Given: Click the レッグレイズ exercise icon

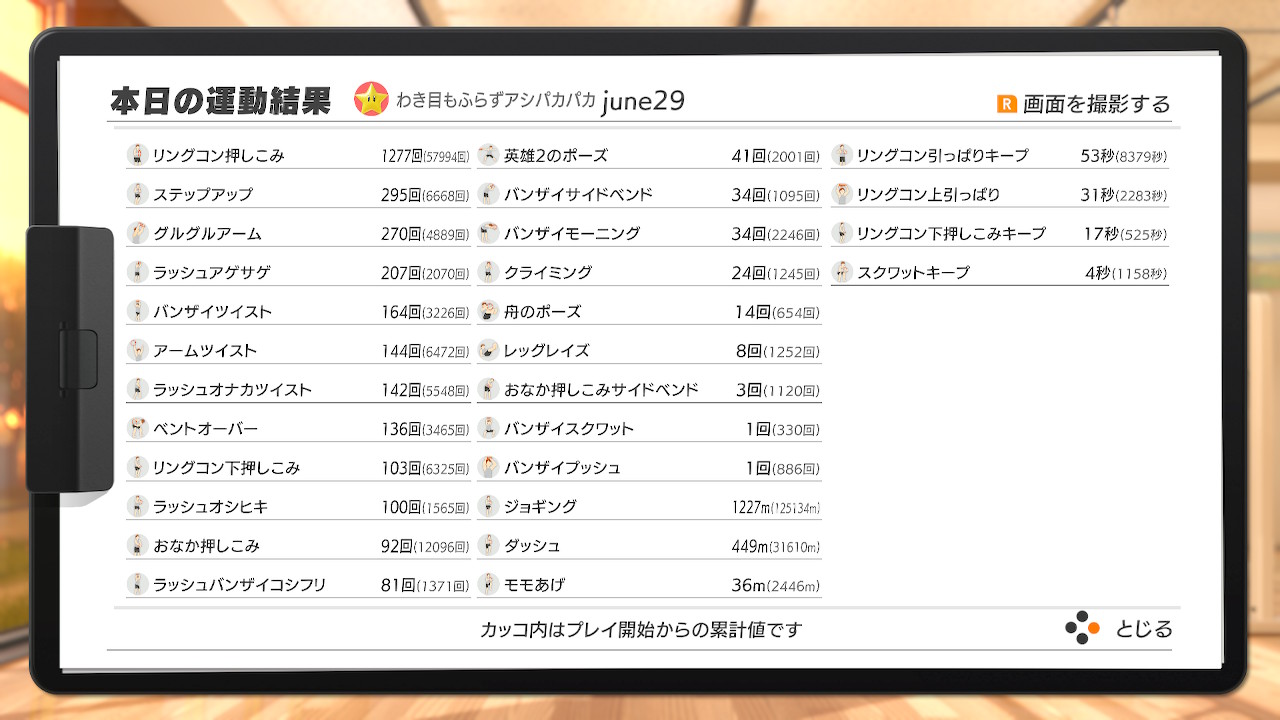Looking at the screenshot, I should (x=488, y=350).
